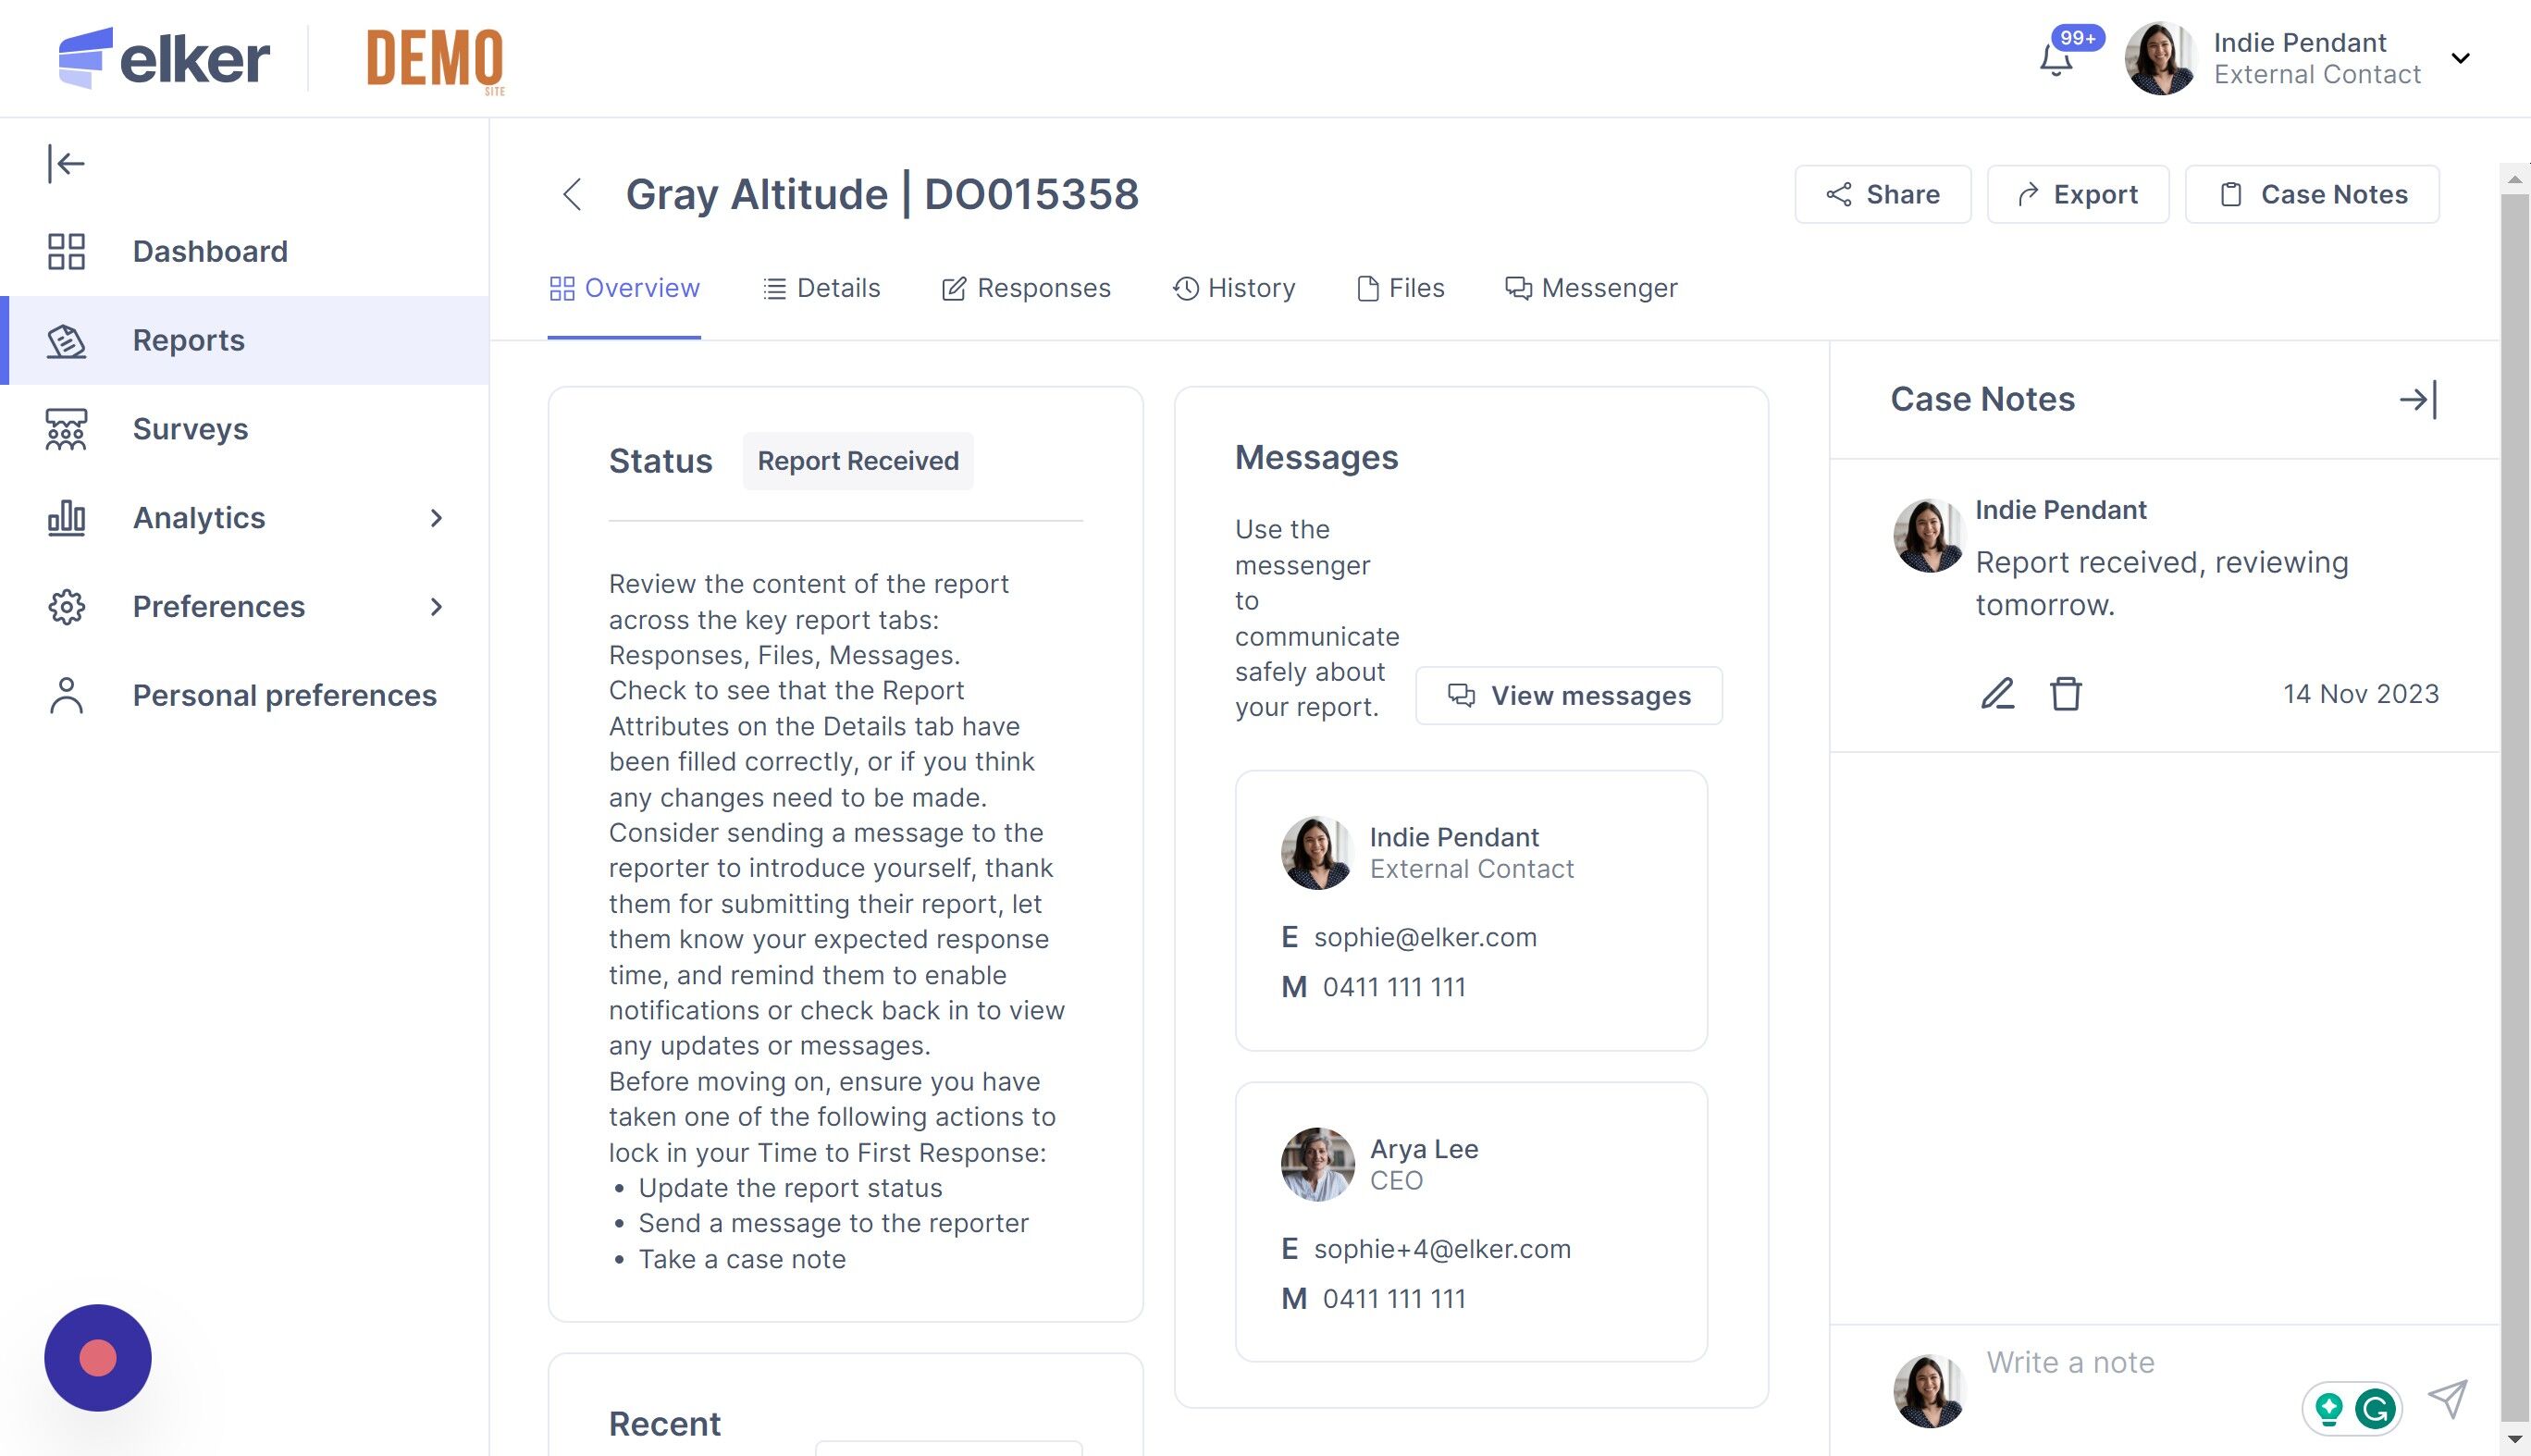Send the note with paper plane icon

[2447, 1398]
